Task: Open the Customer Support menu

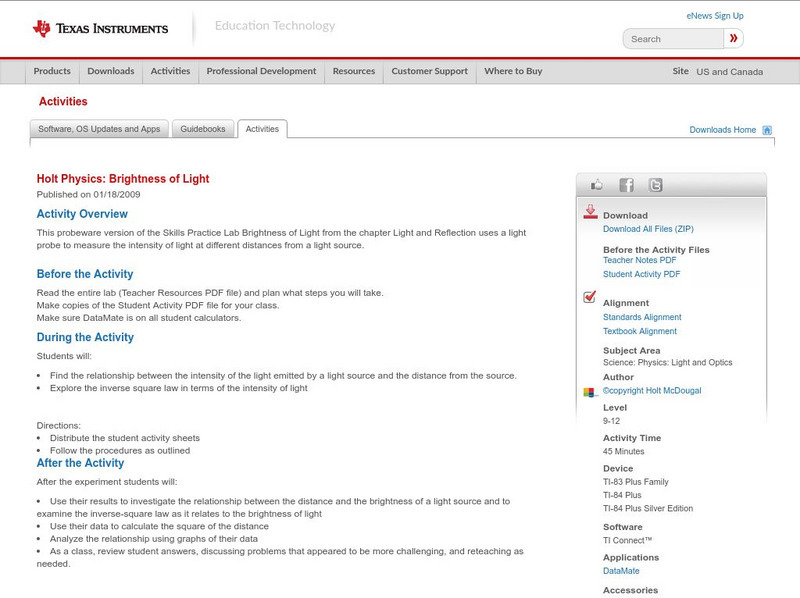Action: click(x=430, y=71)
